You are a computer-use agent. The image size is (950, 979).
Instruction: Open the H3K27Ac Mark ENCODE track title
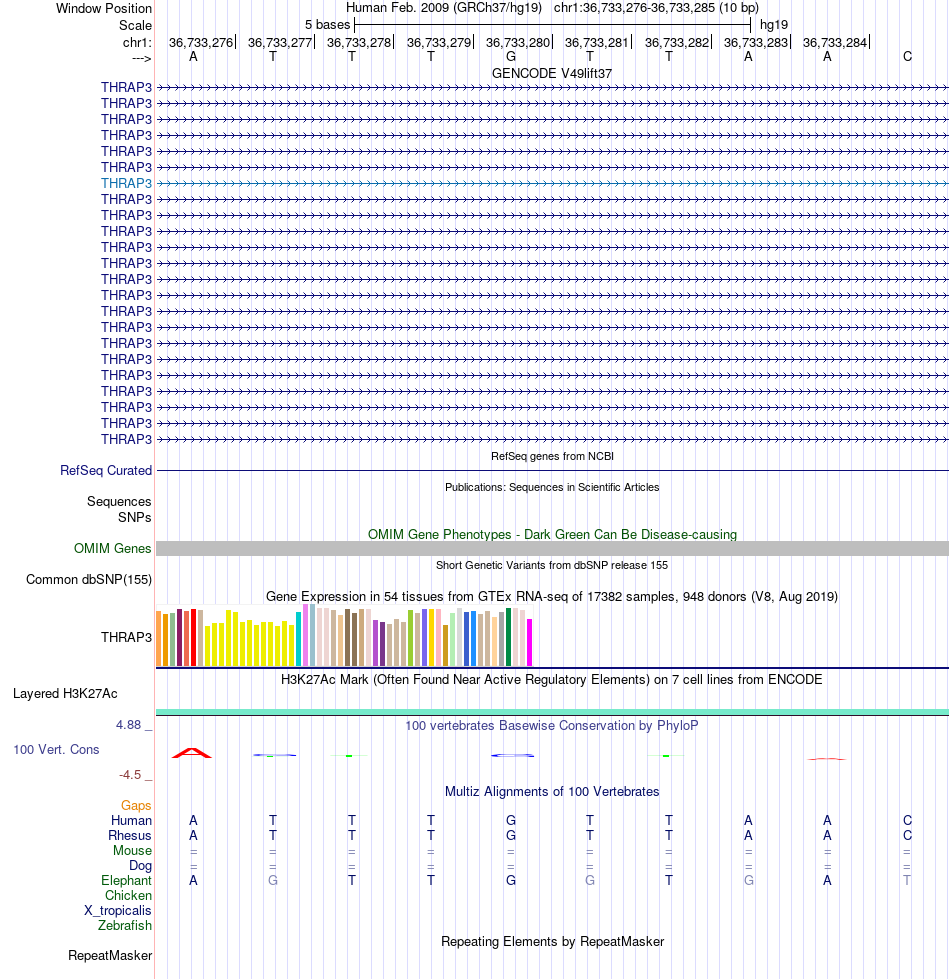552,679
